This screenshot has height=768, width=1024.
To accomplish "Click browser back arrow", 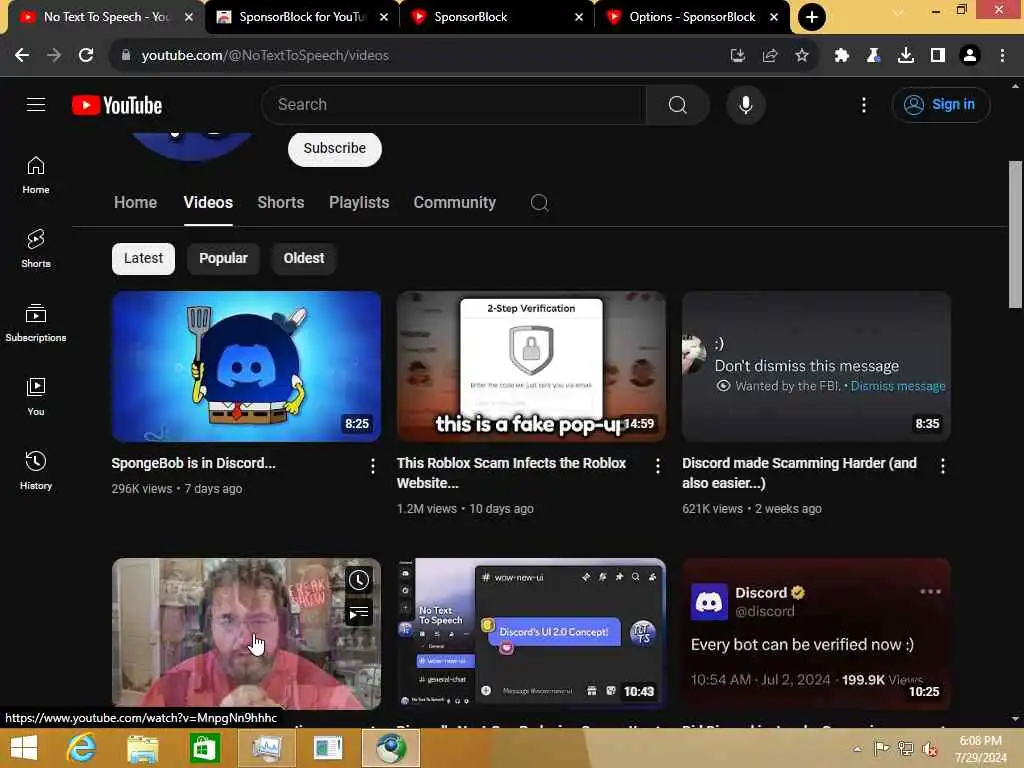I will (22, 56).
